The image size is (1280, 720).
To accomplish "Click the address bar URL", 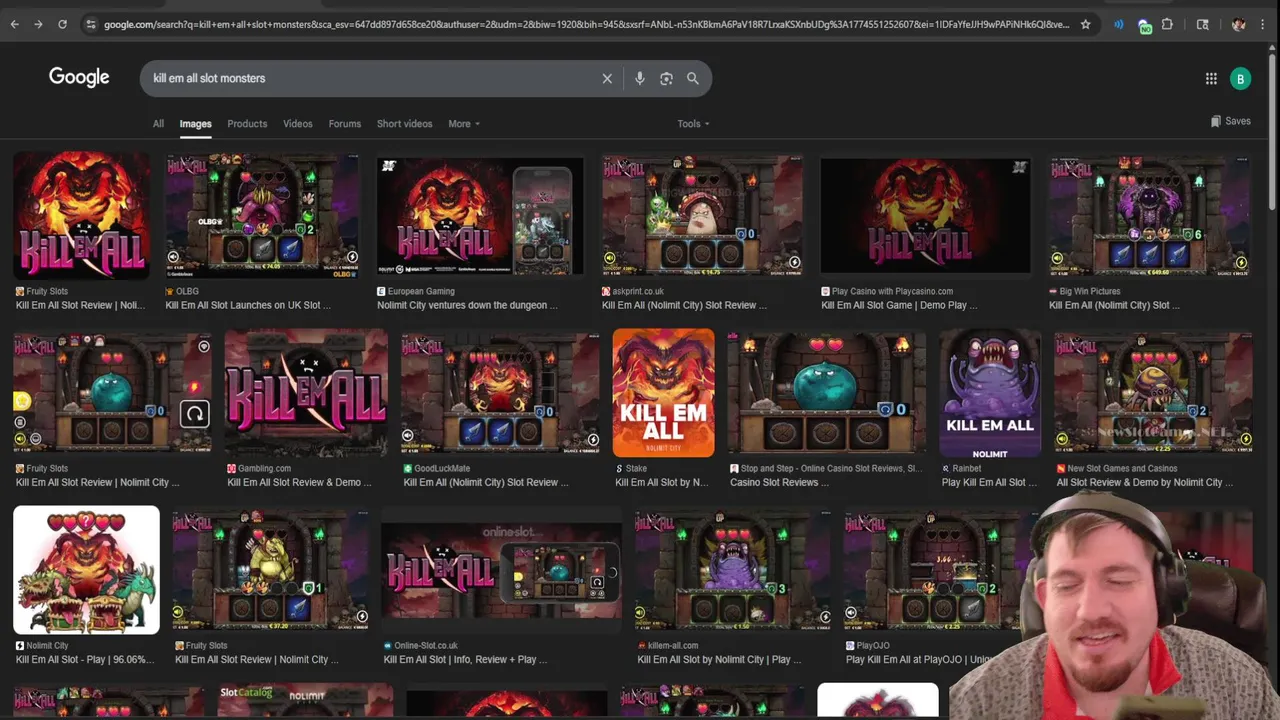I will pos(586,24).
